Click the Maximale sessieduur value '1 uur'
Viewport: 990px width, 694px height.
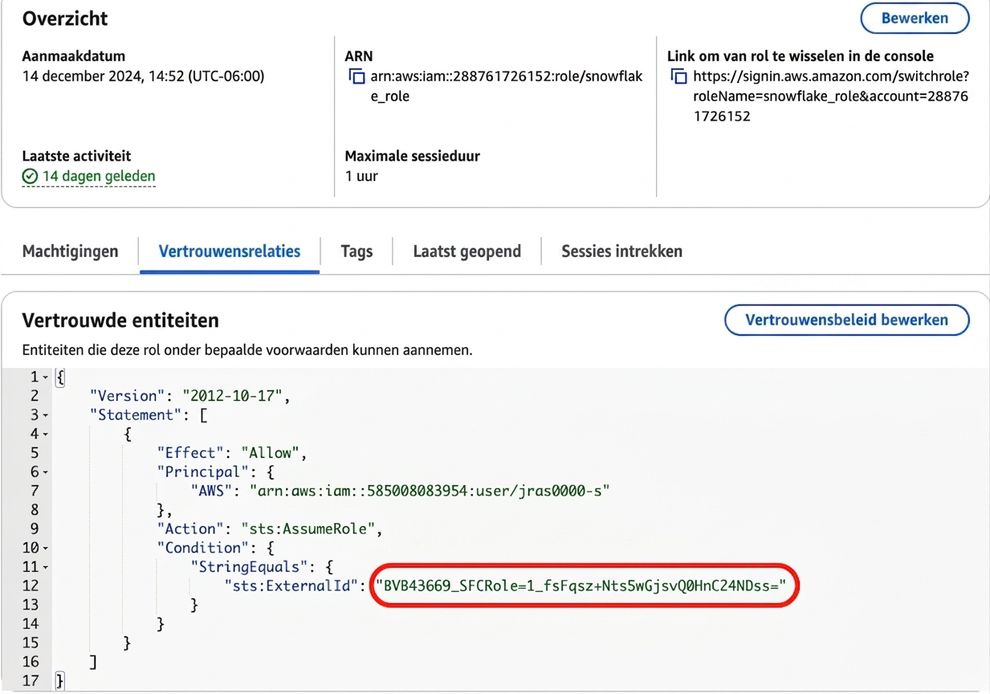point(361,176)
